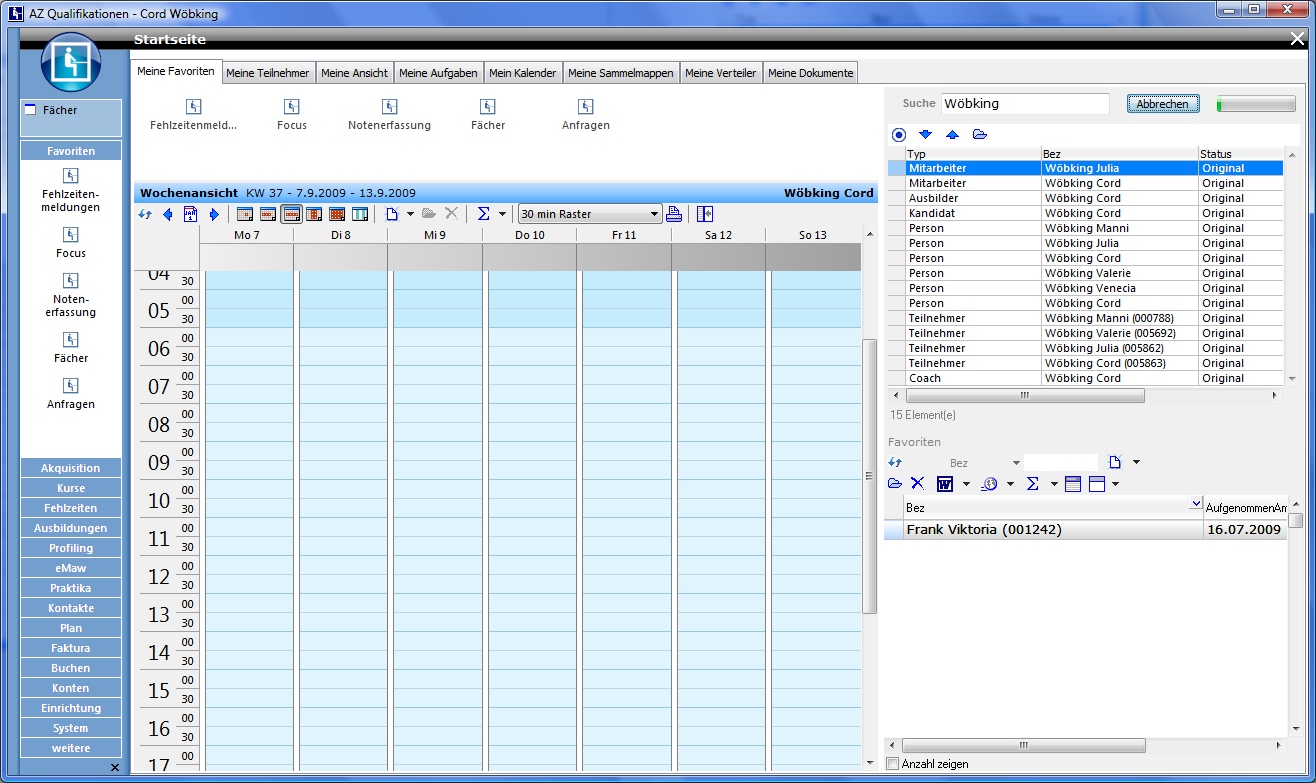The image size is (1316, 783).
Task: Toggle the Fächer checkbox in top-left panel
Action: pos(30,110)
